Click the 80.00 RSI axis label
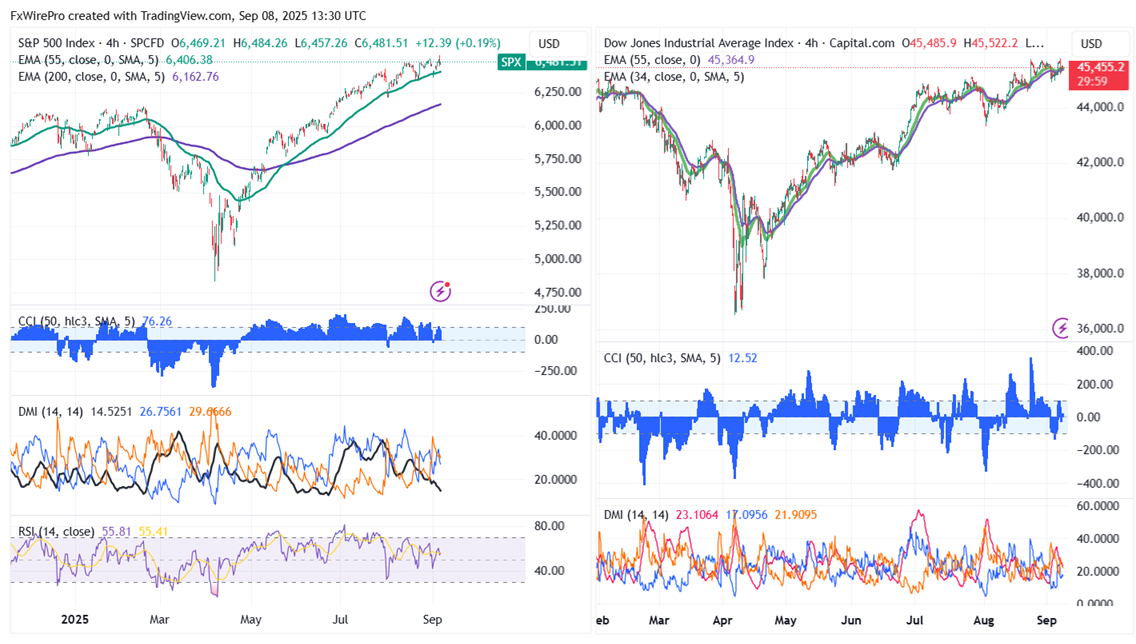This screenshot has height=644, width=1136. (549, 526)
